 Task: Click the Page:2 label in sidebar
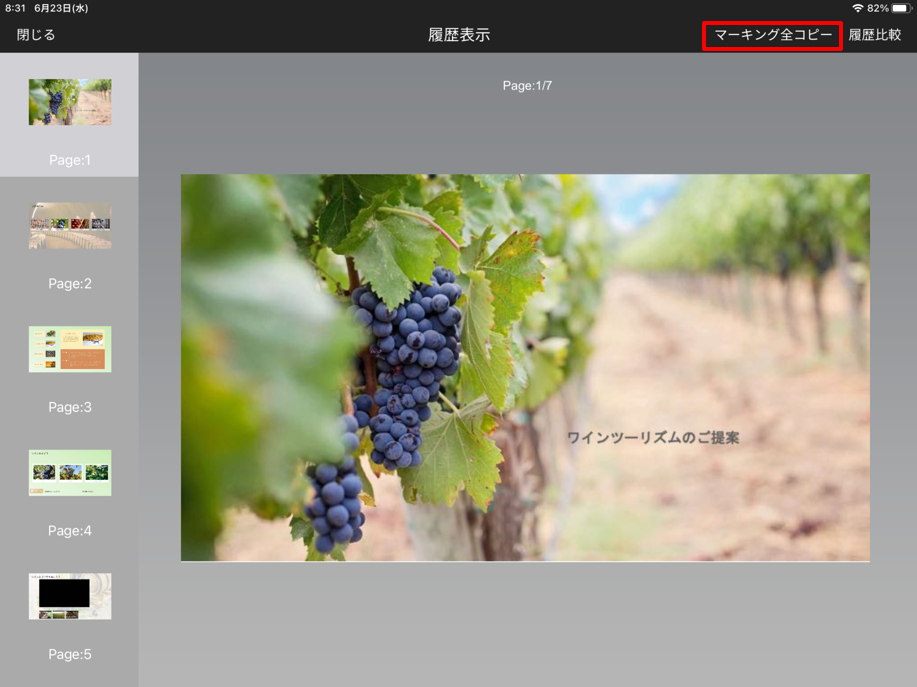pos(70,284)
